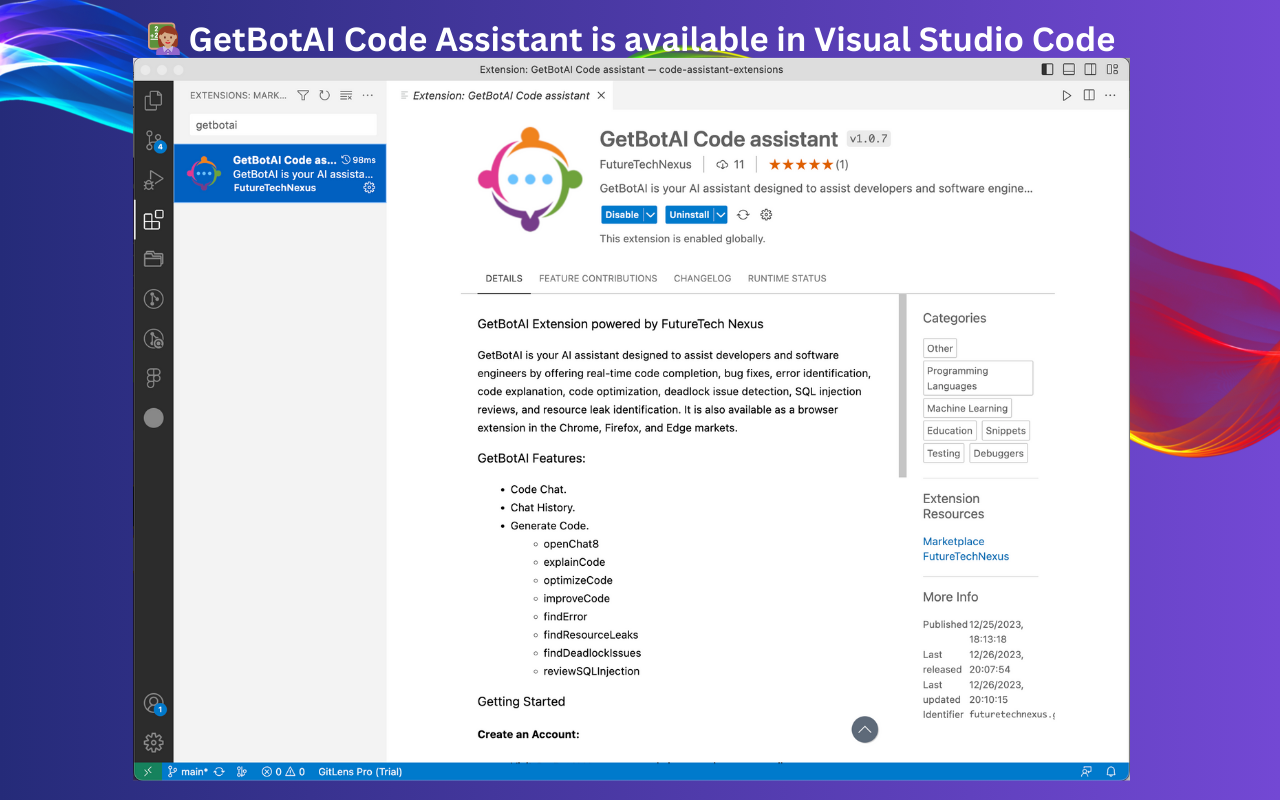Click the FutureTechNexus publisher name in header
Viewport: 1280px width, 800px height.
click(645, 164)
